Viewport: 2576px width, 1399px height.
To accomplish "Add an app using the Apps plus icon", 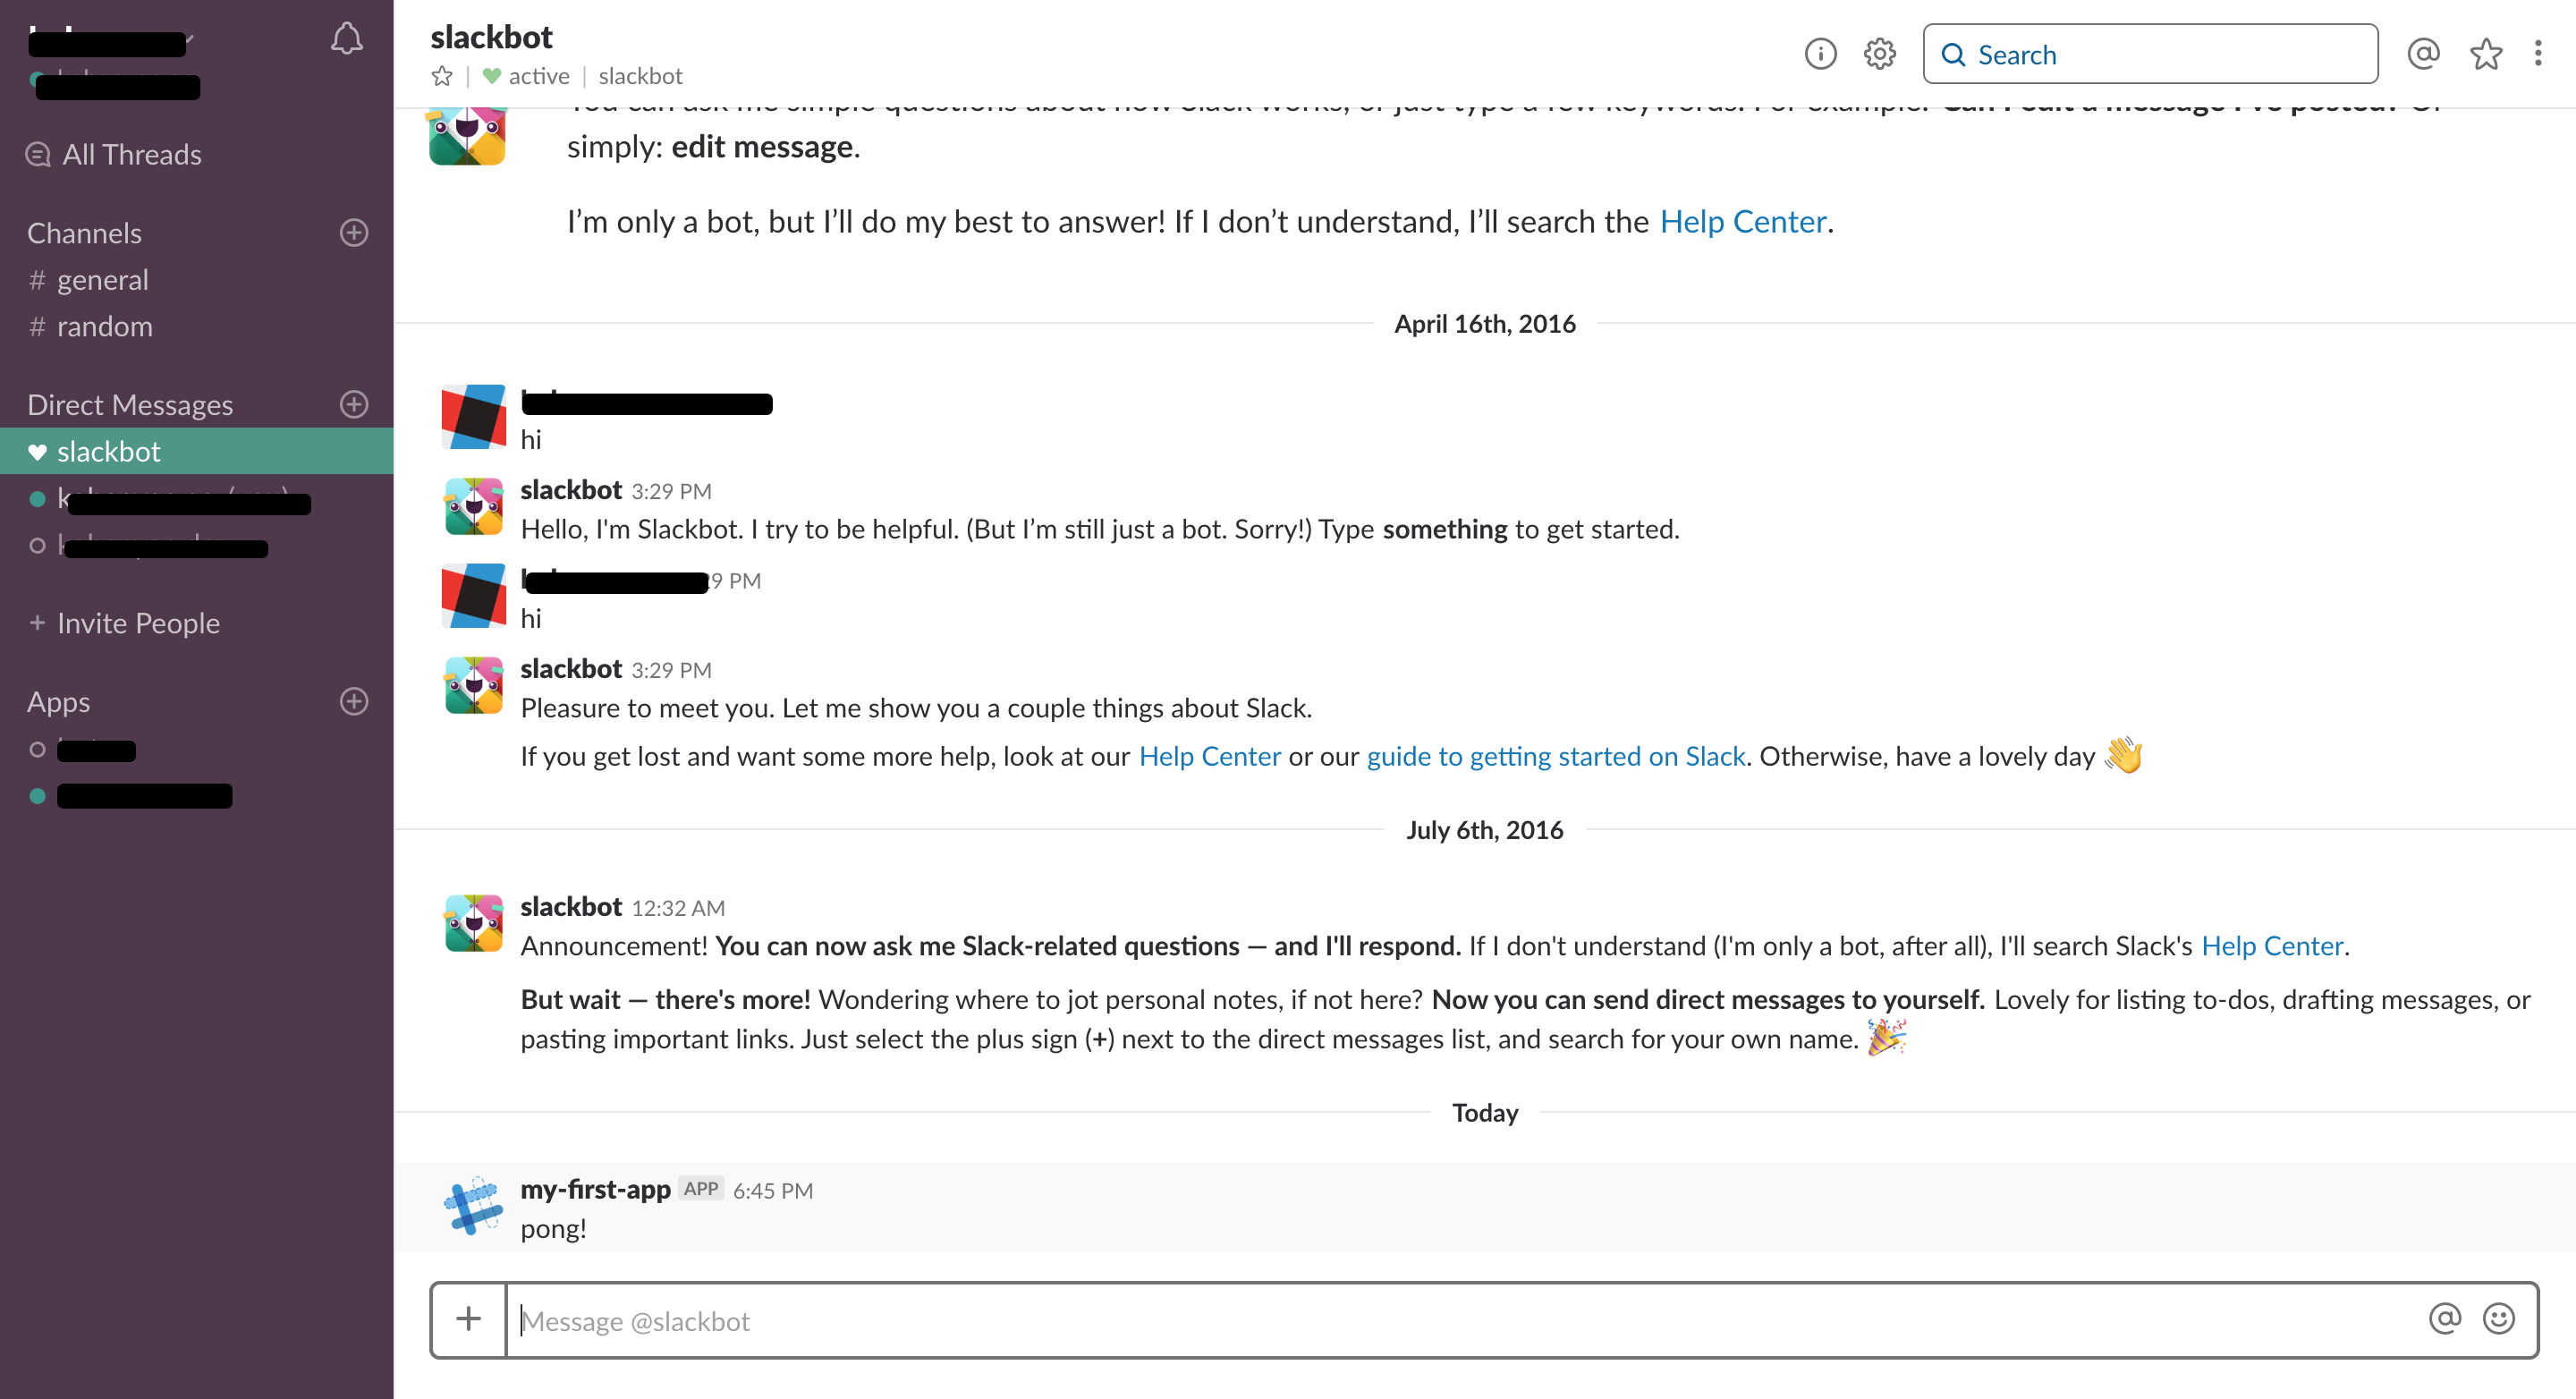I will click(x=354, y=702).
